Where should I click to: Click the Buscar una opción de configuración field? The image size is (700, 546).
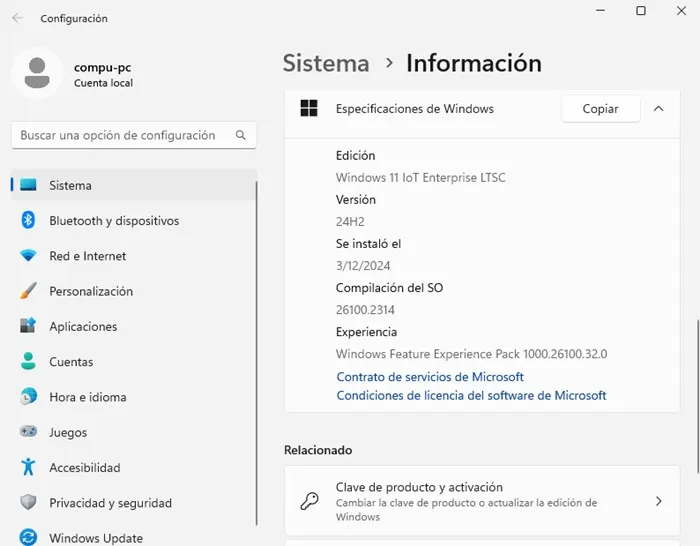tap(134, 135)
